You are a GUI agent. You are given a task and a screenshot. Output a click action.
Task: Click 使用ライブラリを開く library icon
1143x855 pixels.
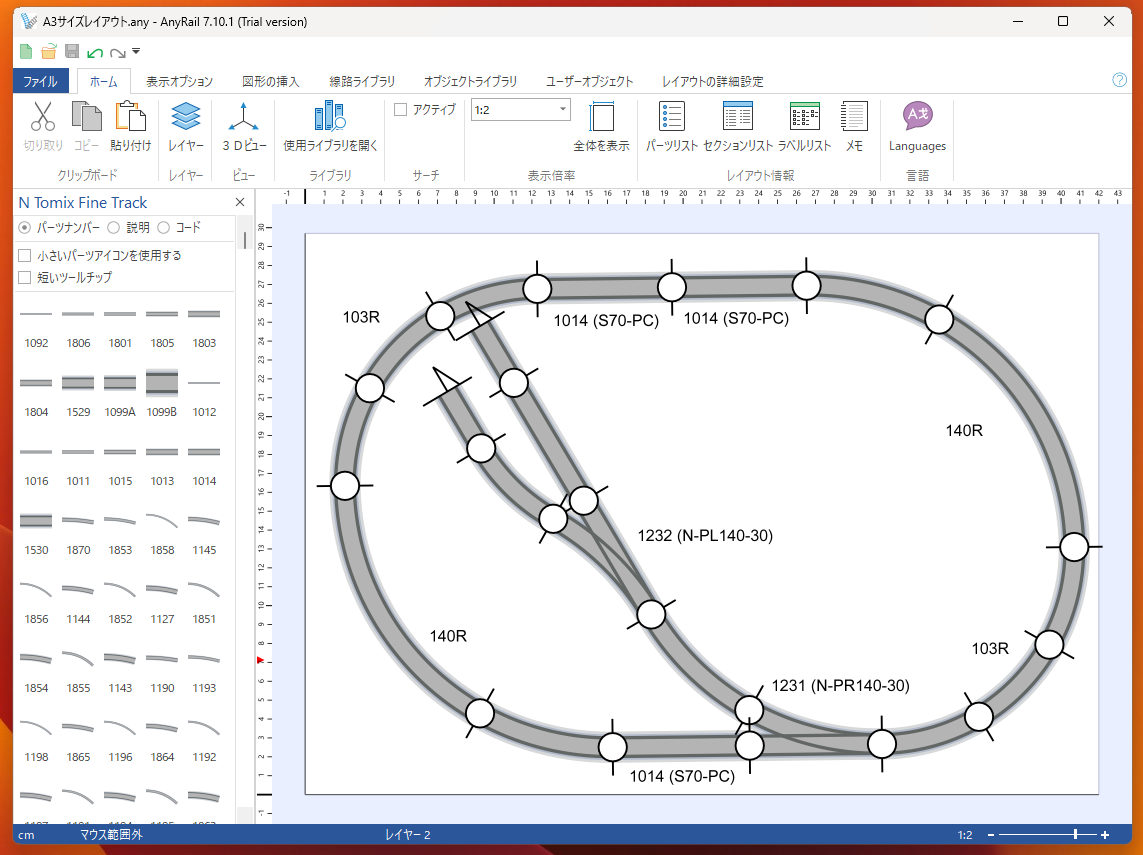coord(330,126)
